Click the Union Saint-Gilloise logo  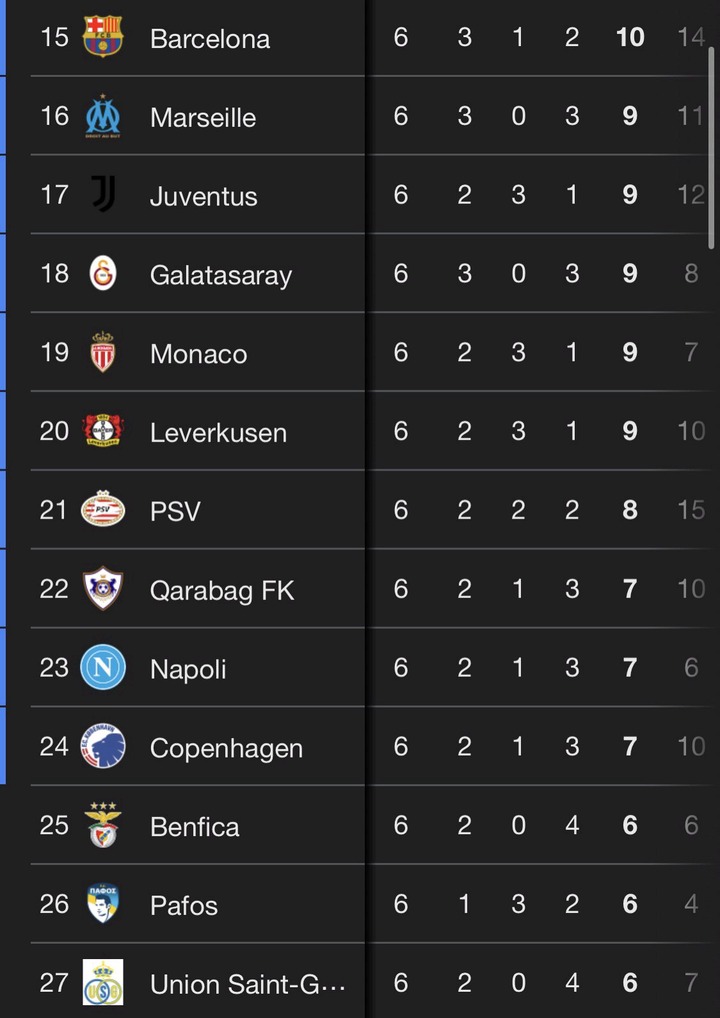tap(103, 983)
